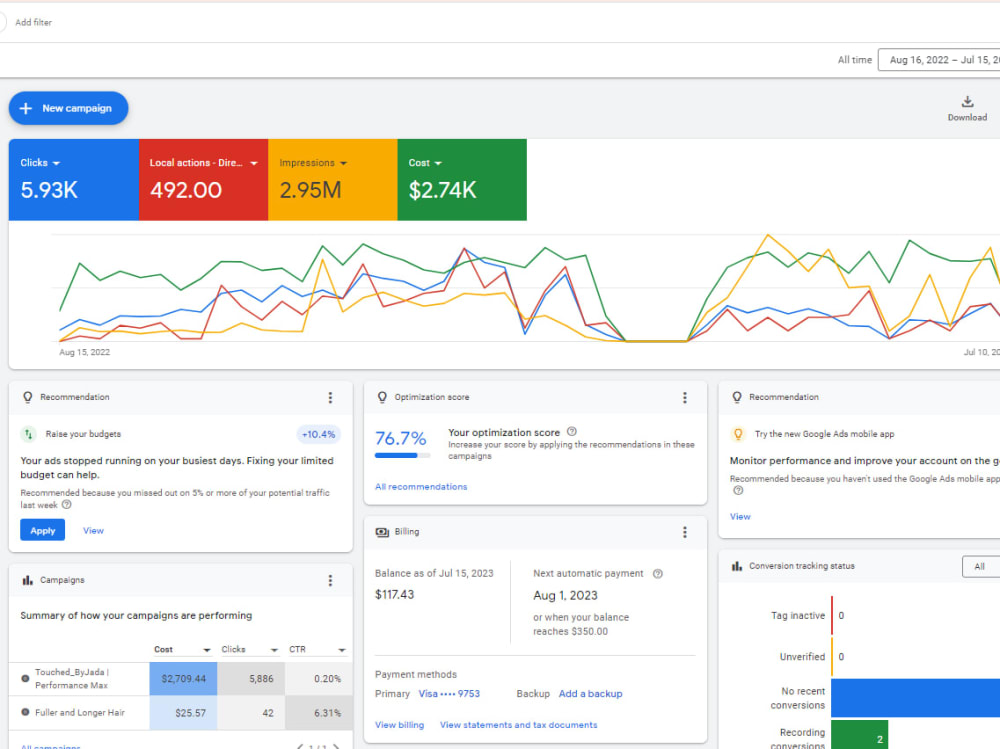Open the conversion tracking All dropdown
This screenshot has height=749, width=1000.
point(981,567)
